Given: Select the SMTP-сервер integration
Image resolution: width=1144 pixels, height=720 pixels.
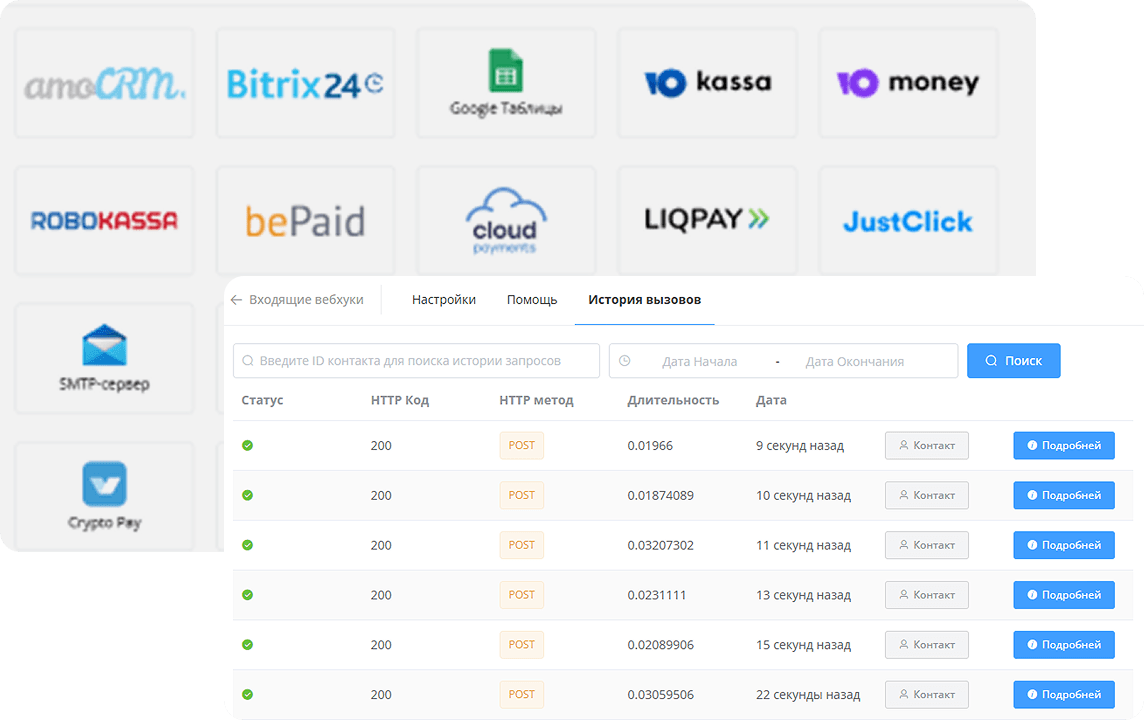Looking at the screenshot, I should click(104, 358).
